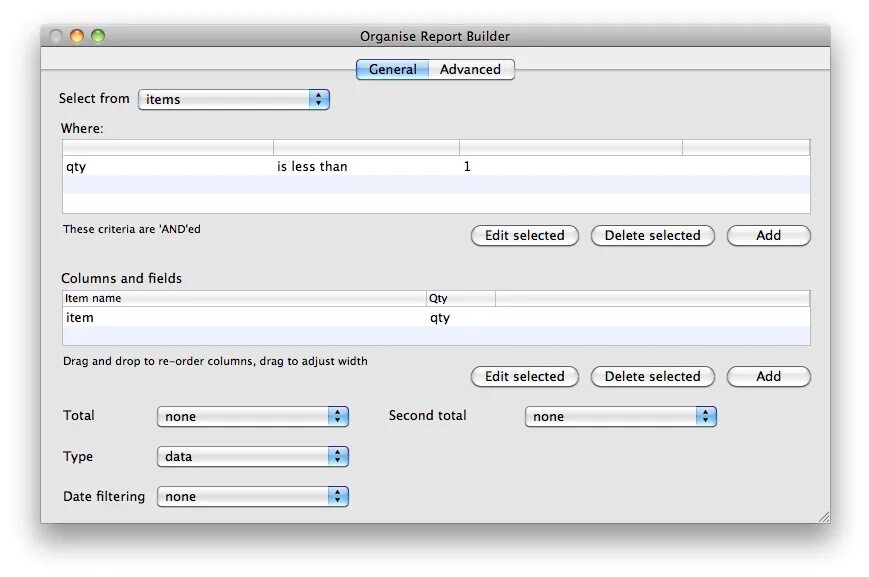The height and width of the screenshot is (577, 869).
Task: Click the yellow minimize button in title bar
Action: [75, 34]
